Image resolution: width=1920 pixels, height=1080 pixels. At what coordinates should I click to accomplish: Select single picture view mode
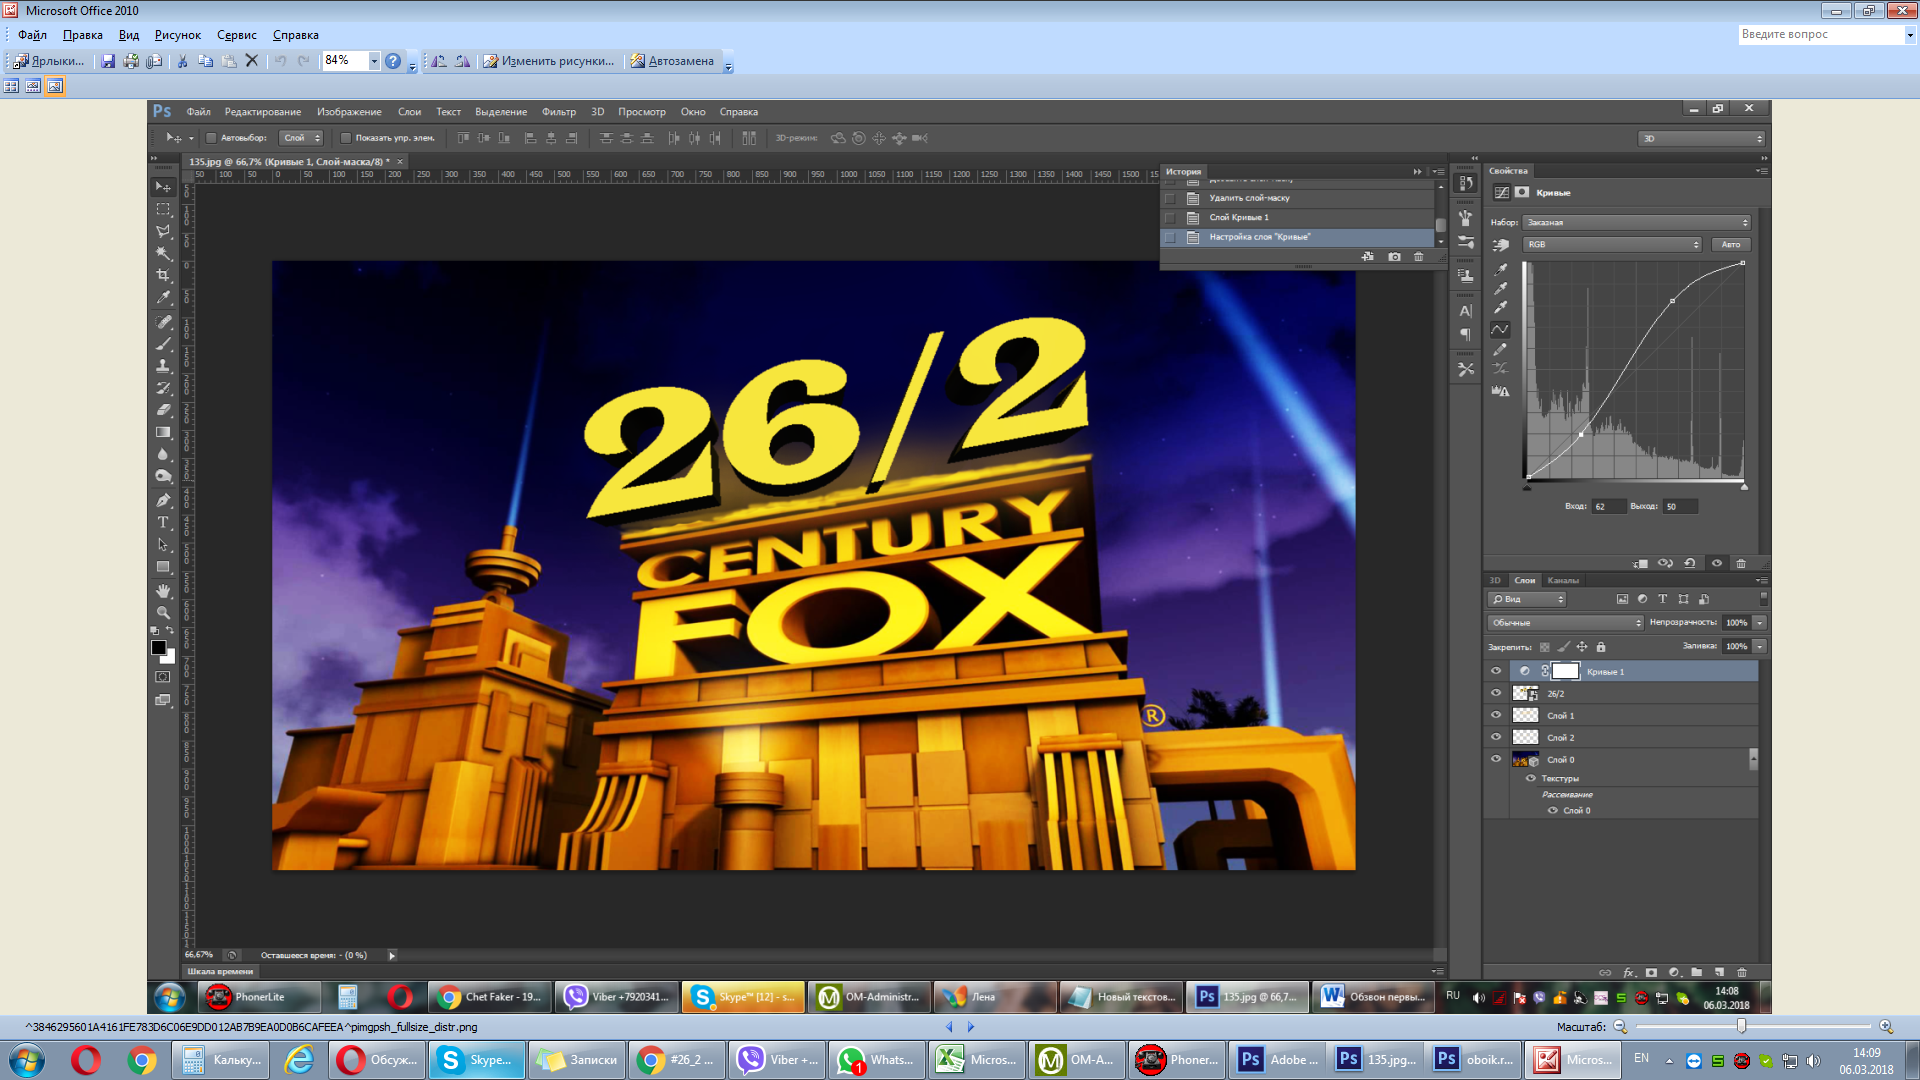[55, 87]
